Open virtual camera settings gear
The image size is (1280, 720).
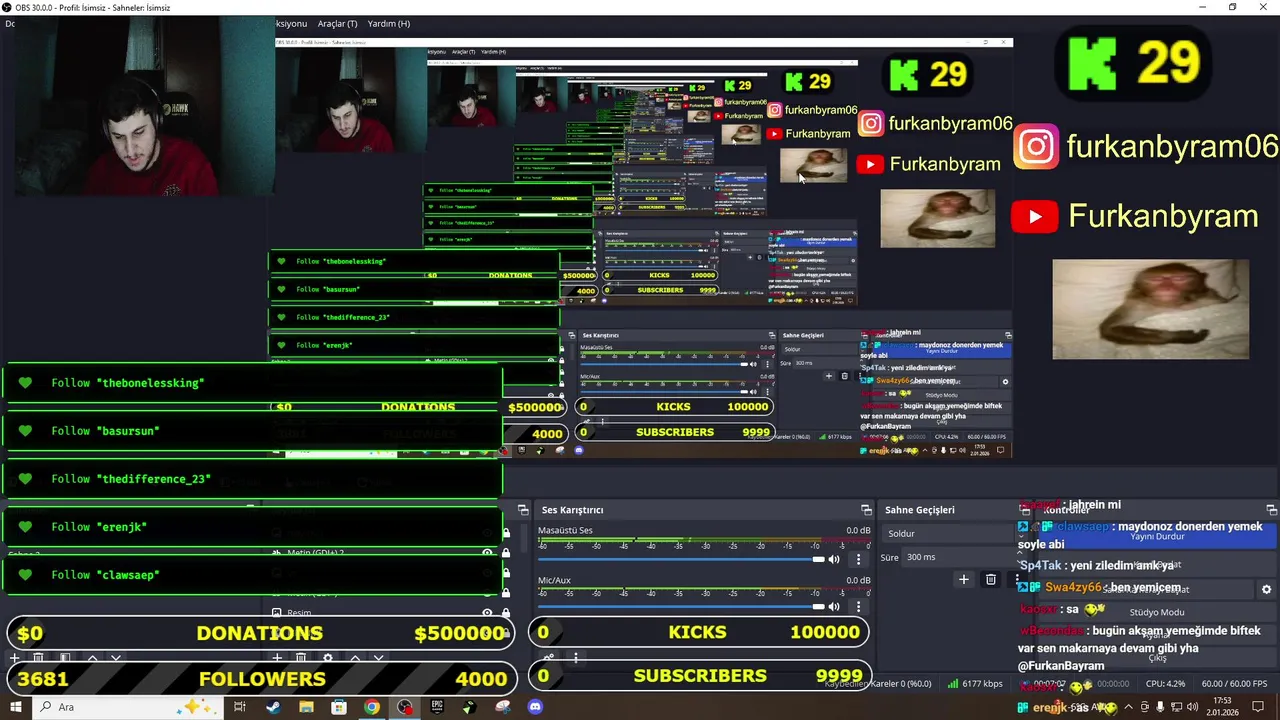pos(1266,590)
